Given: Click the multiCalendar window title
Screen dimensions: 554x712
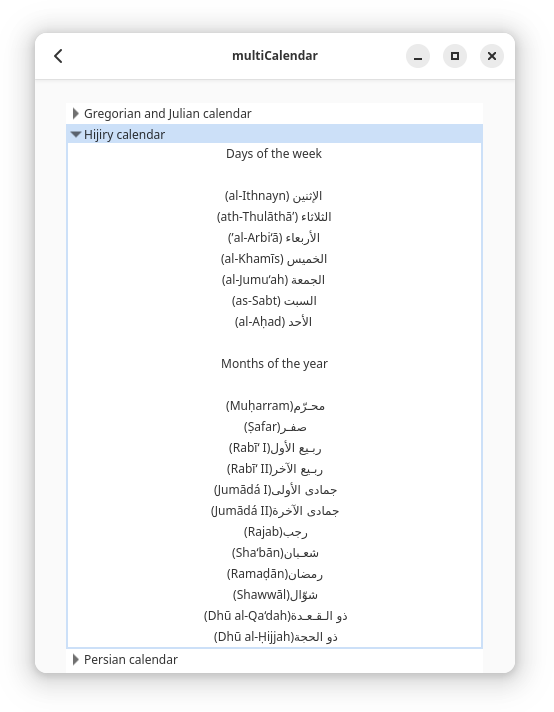Looking at the screenshot, I should tap(275, 55).
